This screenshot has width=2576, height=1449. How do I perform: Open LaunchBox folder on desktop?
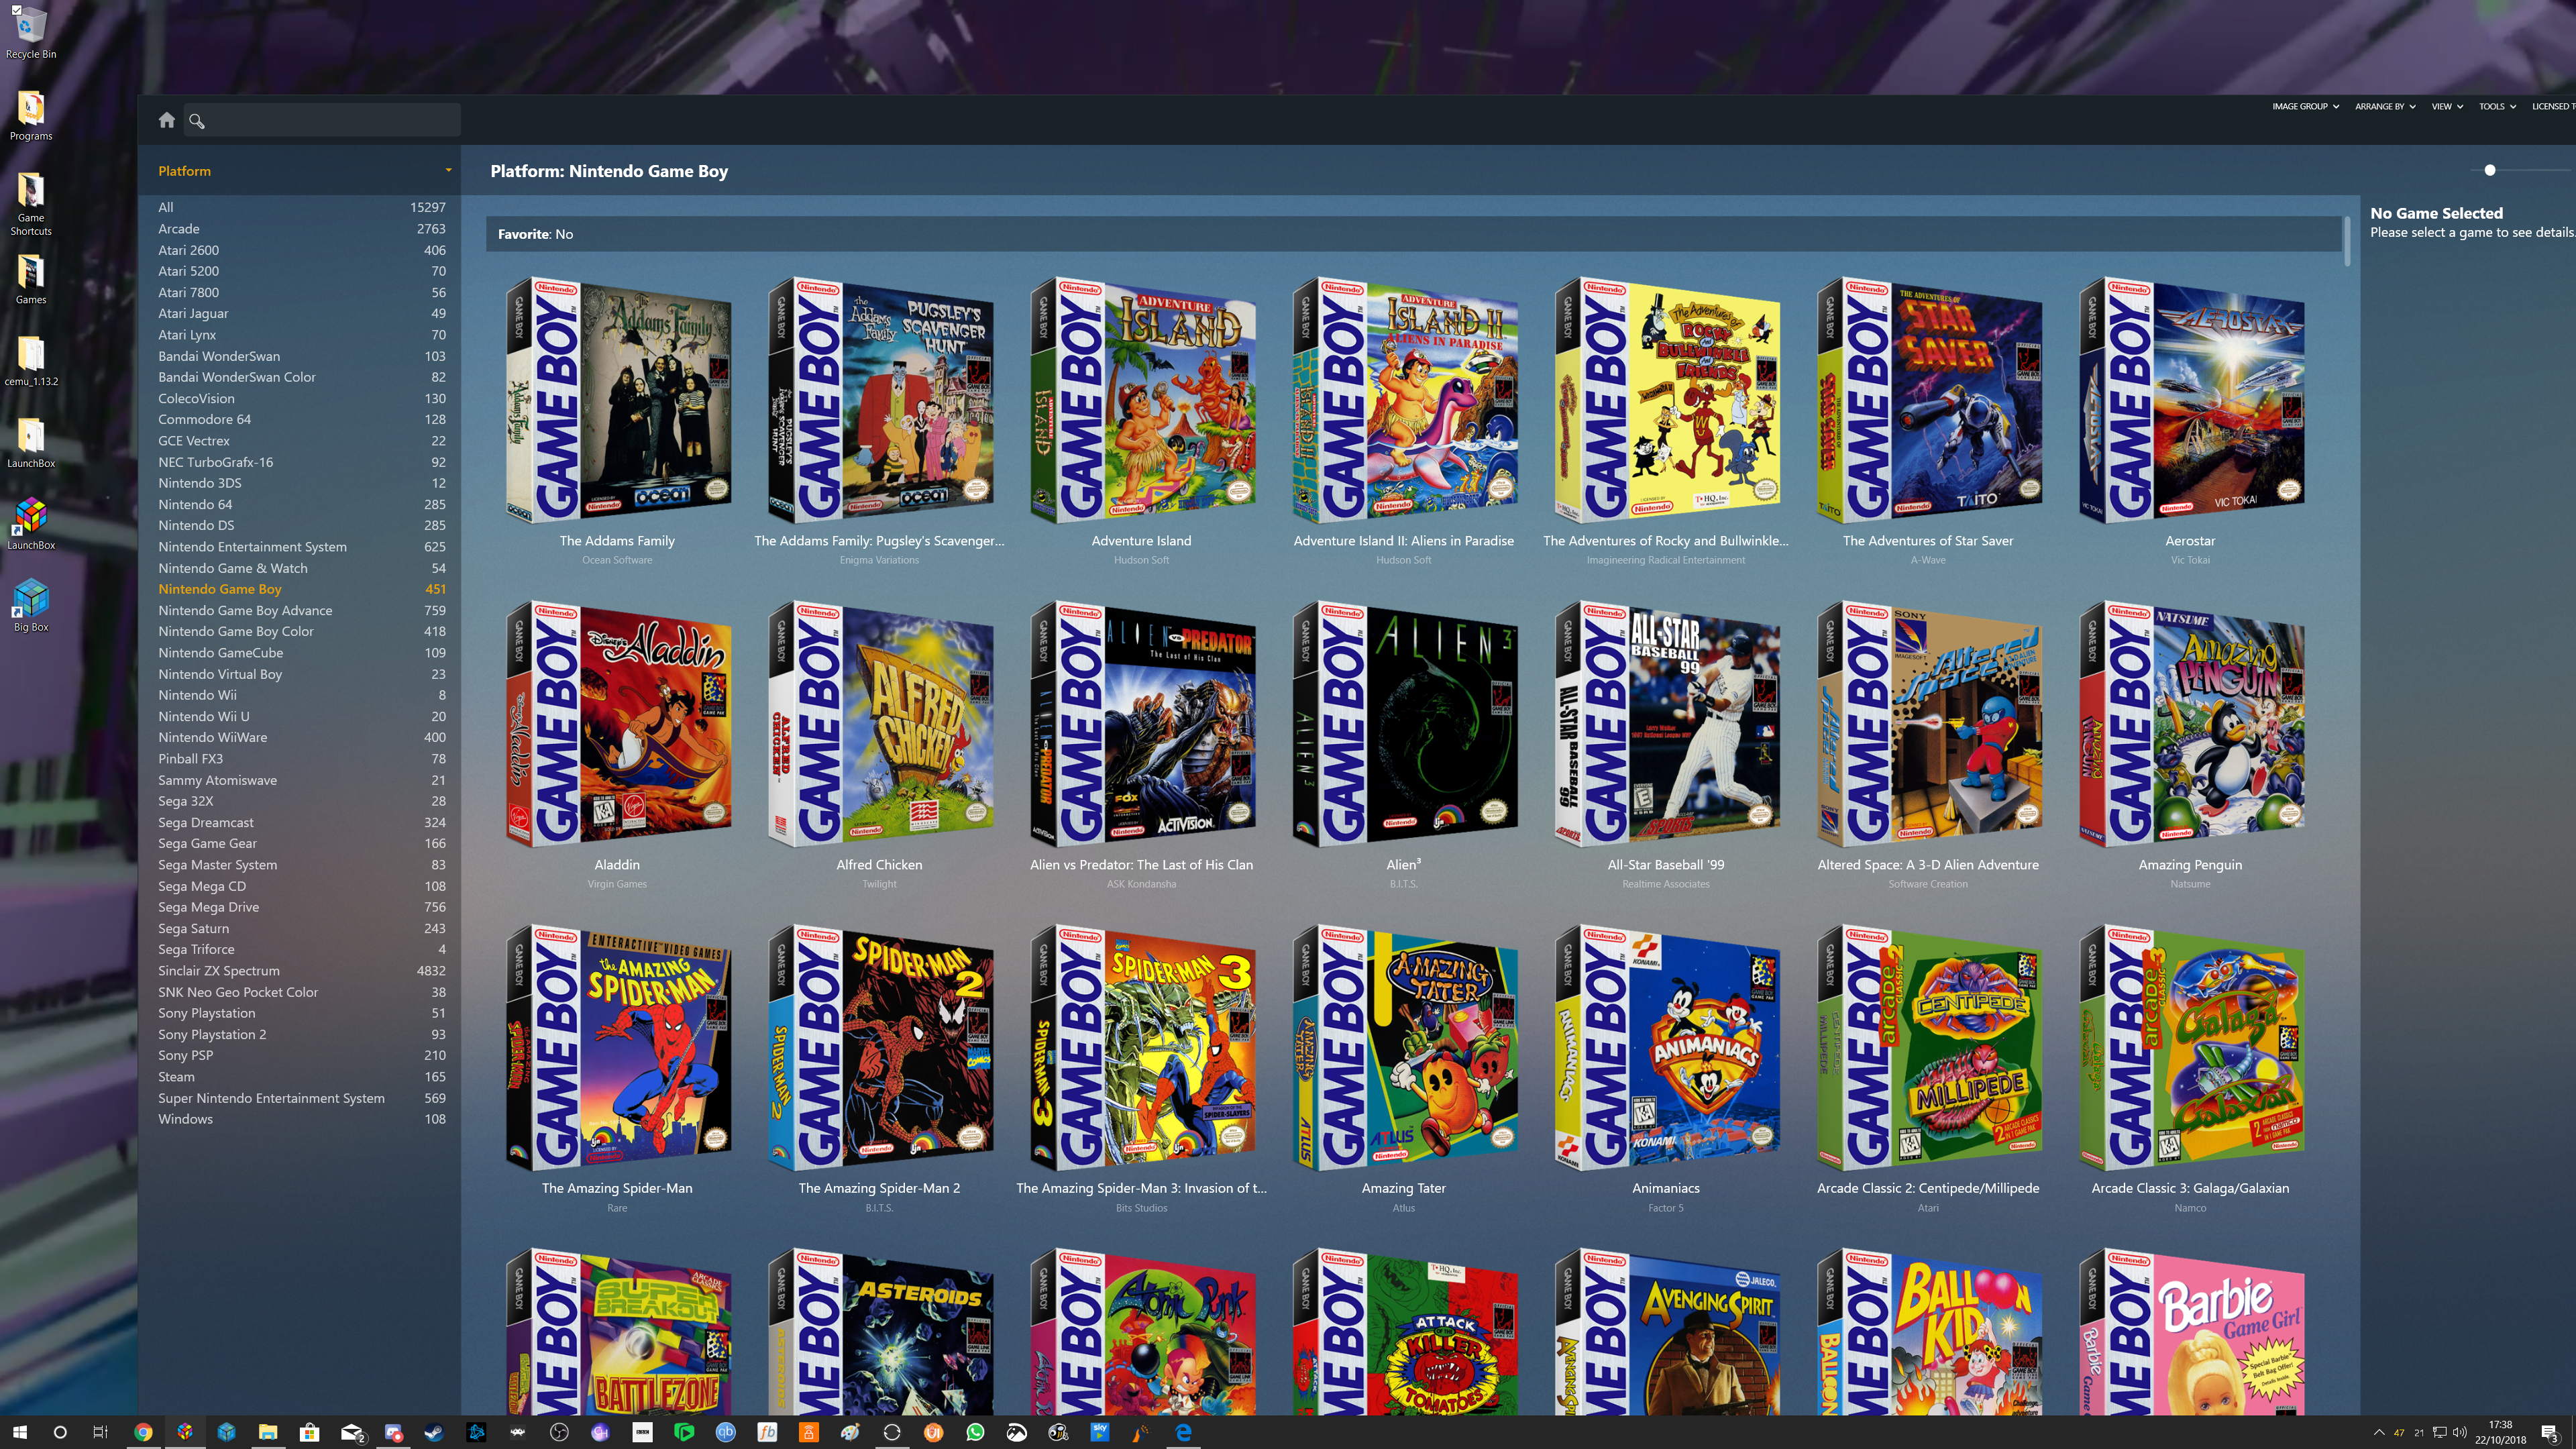click(31, 443)
